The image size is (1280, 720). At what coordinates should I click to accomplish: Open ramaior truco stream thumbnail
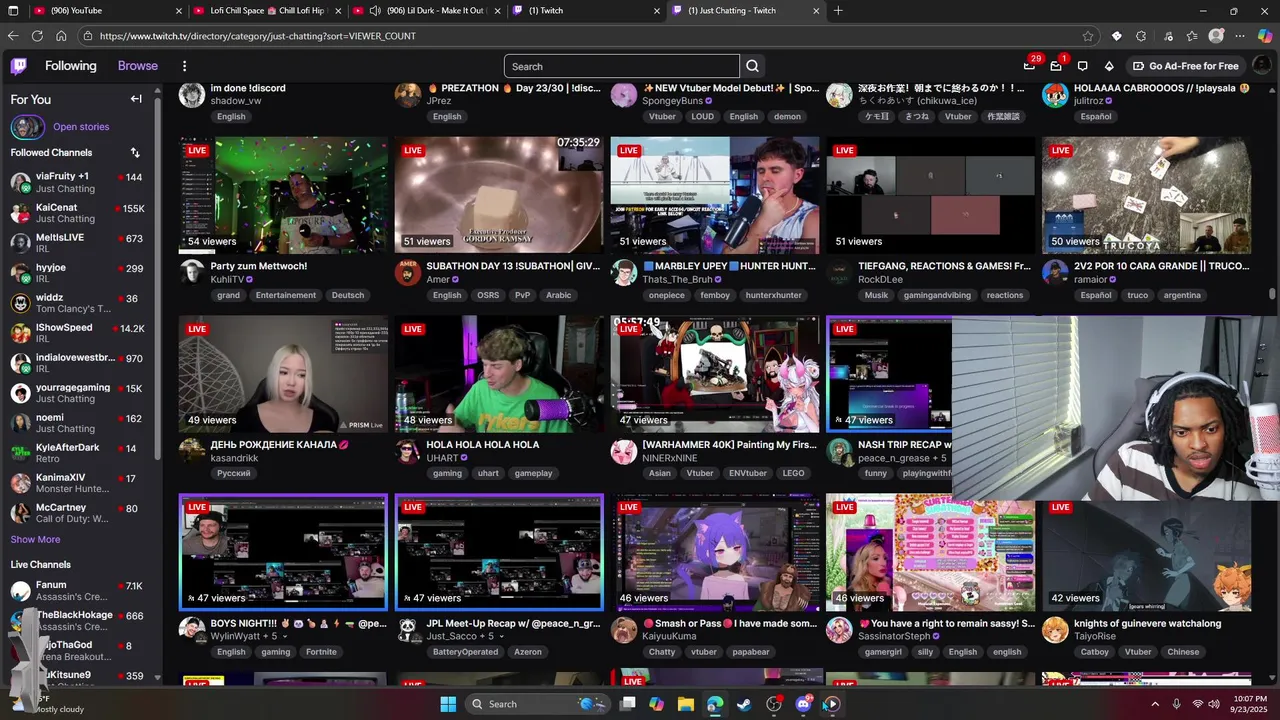pyautogui.click(x=1146, y=196)
